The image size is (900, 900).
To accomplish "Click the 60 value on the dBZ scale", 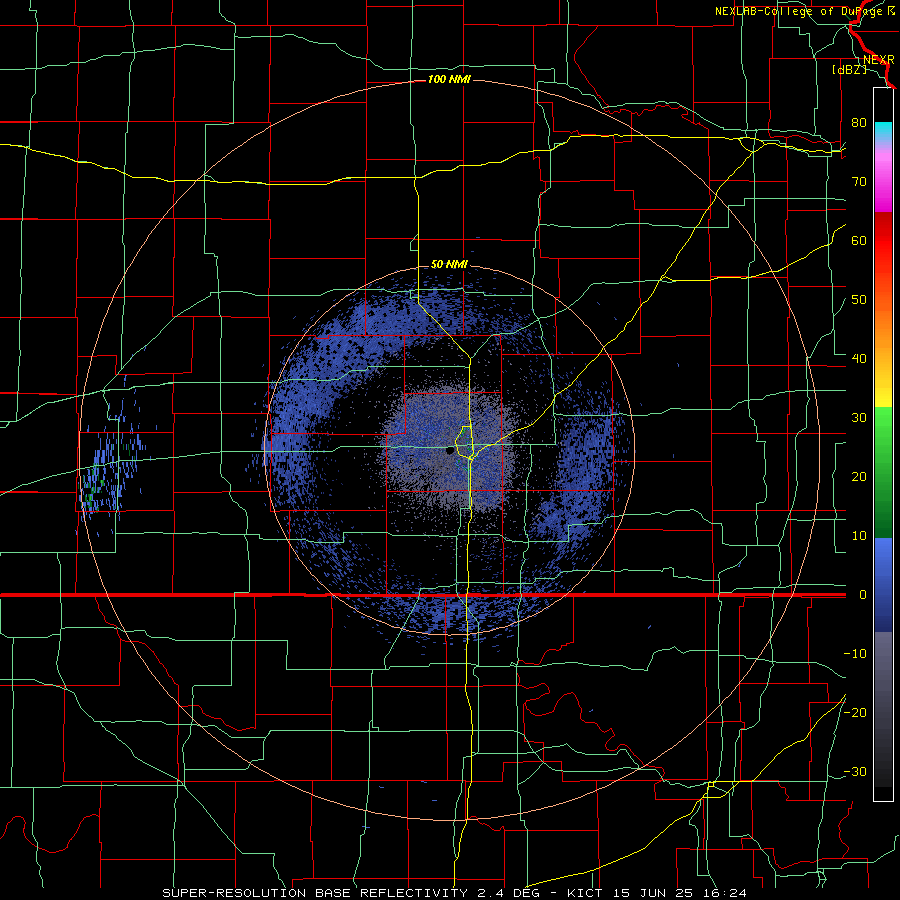I will pos(859,240).
